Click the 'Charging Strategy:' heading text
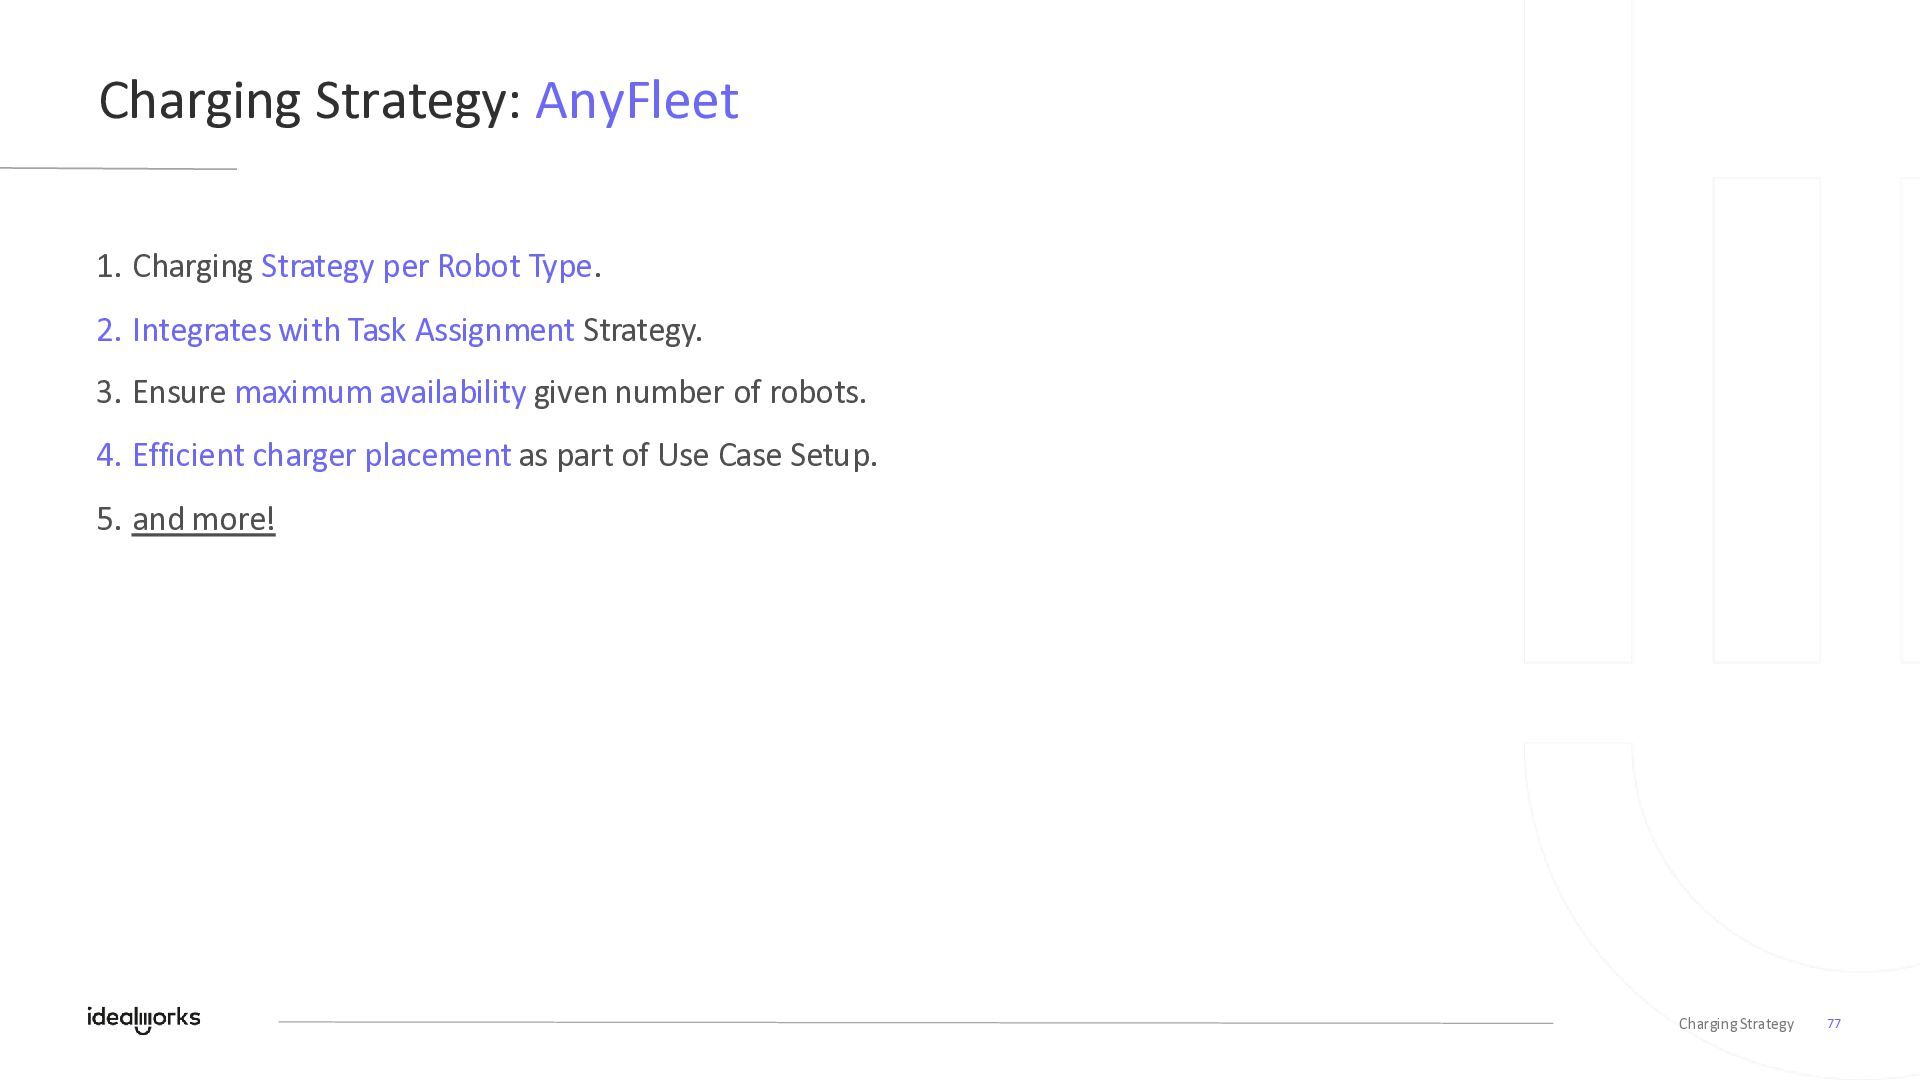The height and width of the screenshot is (1080, 1920). coord(310,100)
